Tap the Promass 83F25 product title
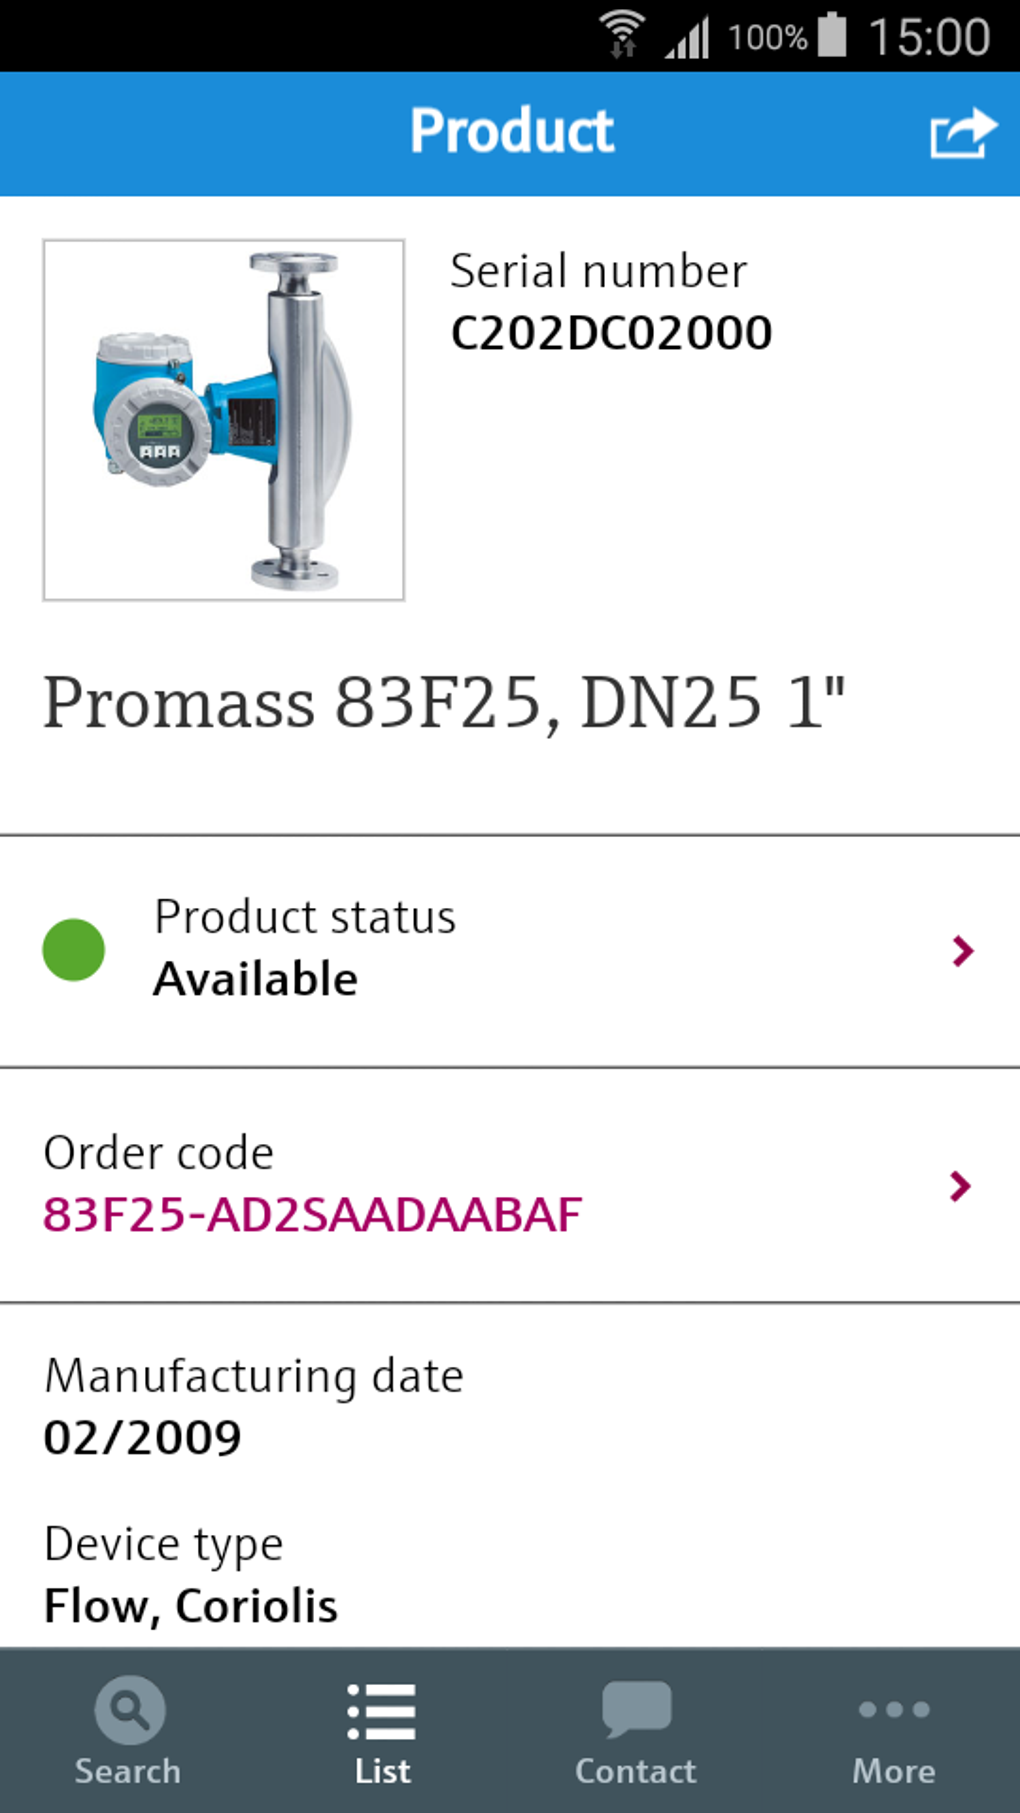Viewport: 1020px width, 1813px height. (444, 703)
